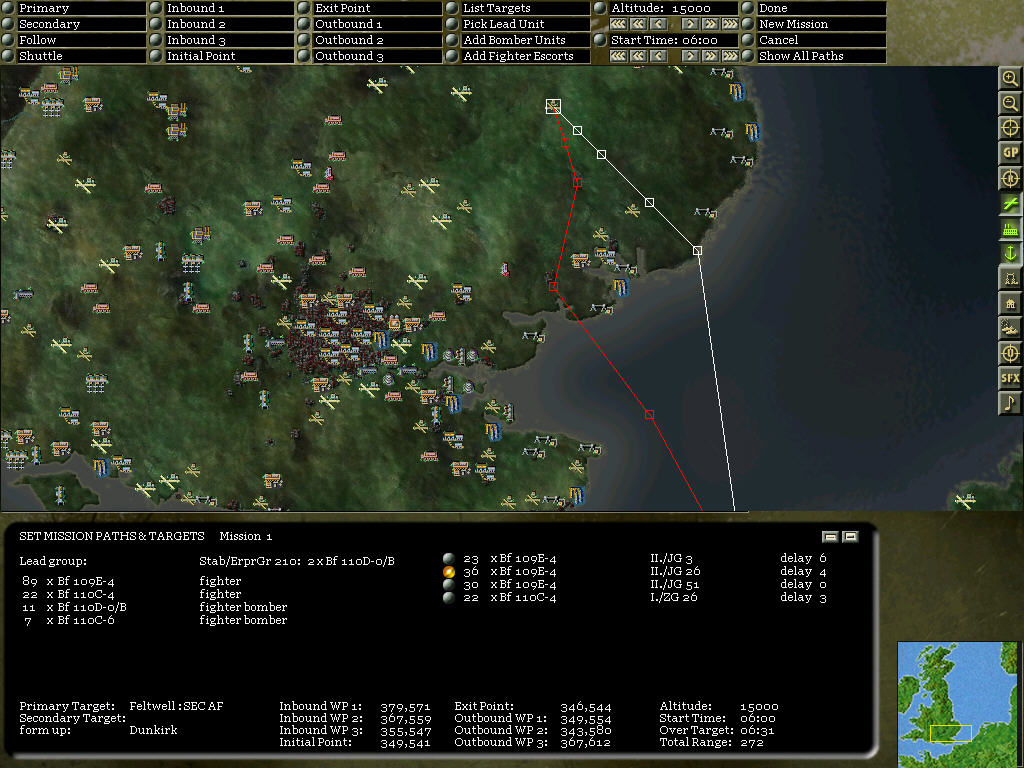Open List Targets
Viewport: 1024px width, 768px height.
(x=518, y=8)
